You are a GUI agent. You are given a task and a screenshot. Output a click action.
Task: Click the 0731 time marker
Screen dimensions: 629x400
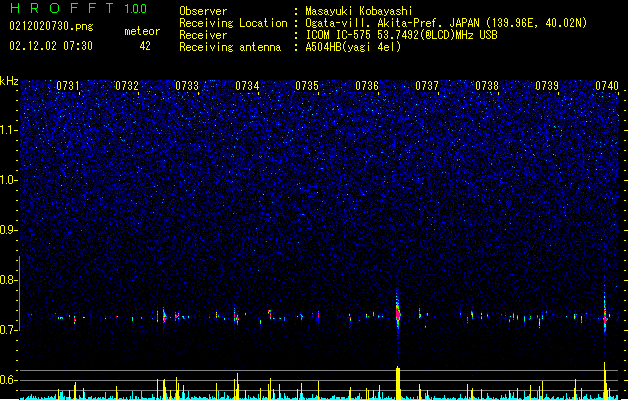pos(67,86)
